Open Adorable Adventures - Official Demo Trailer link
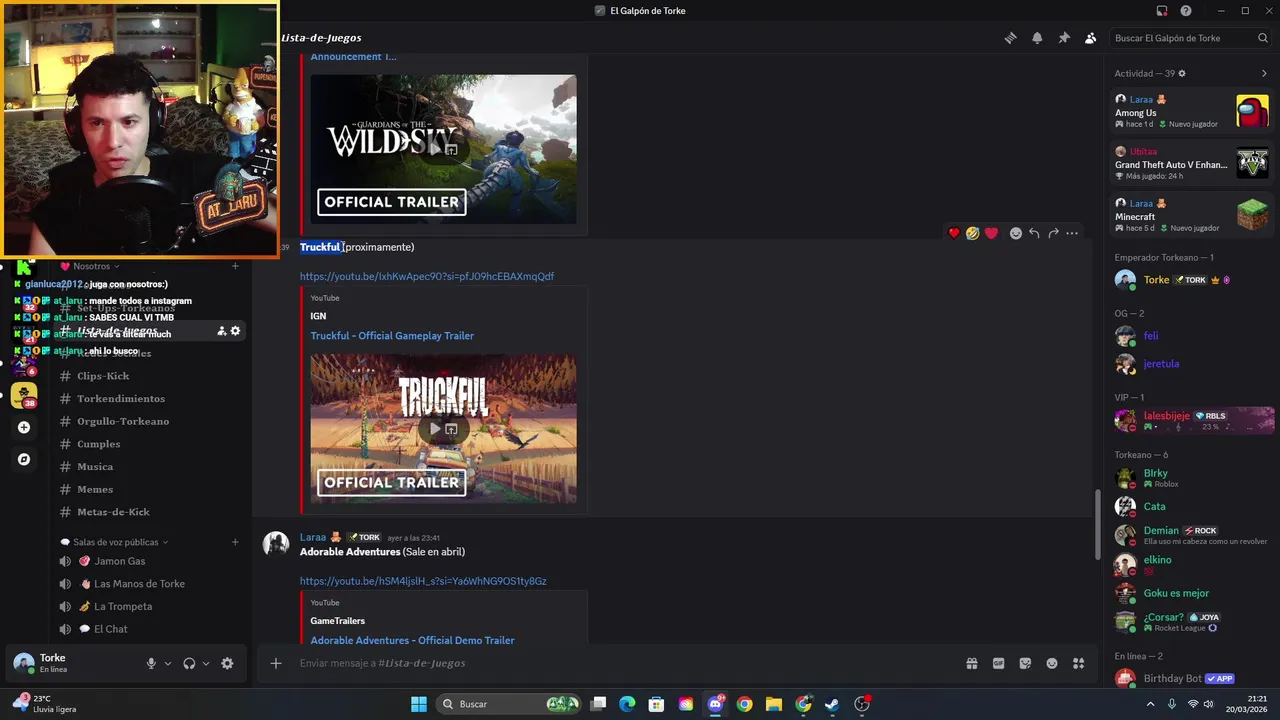Viewport: 1280px width, 720px height. click(x=412, y=640)
